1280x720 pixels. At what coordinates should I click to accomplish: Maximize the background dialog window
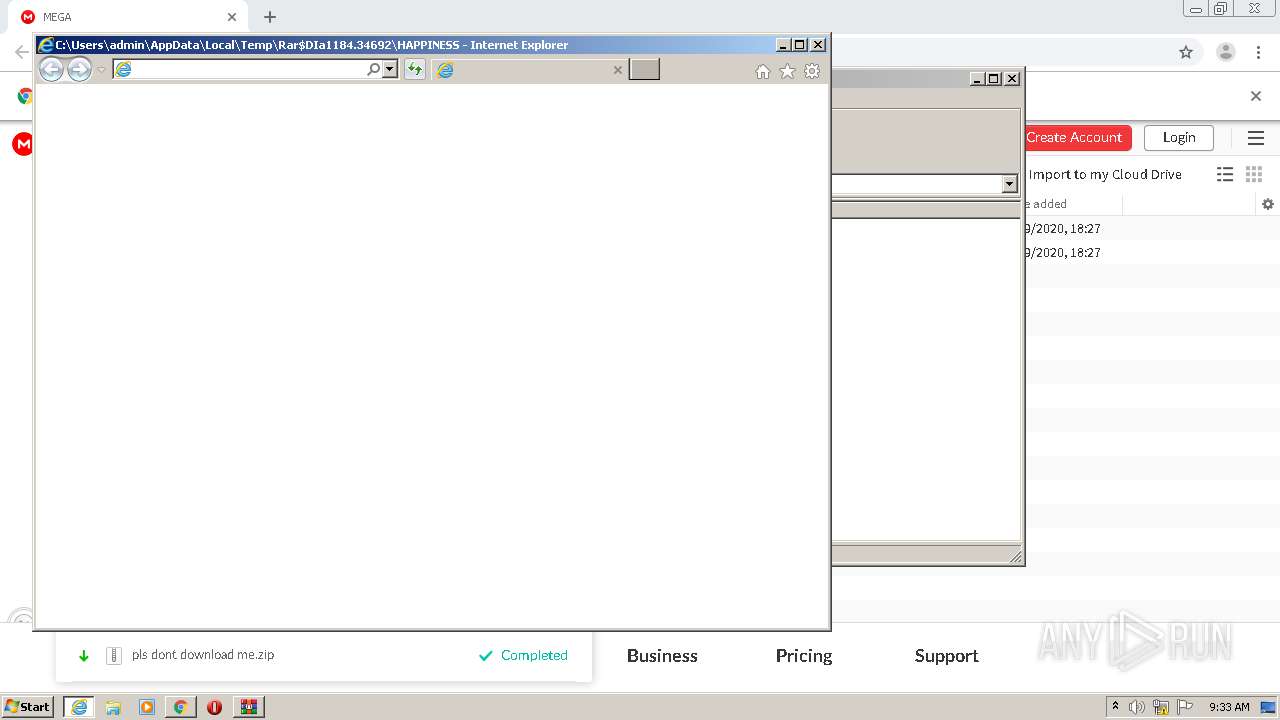coord(994,78)
